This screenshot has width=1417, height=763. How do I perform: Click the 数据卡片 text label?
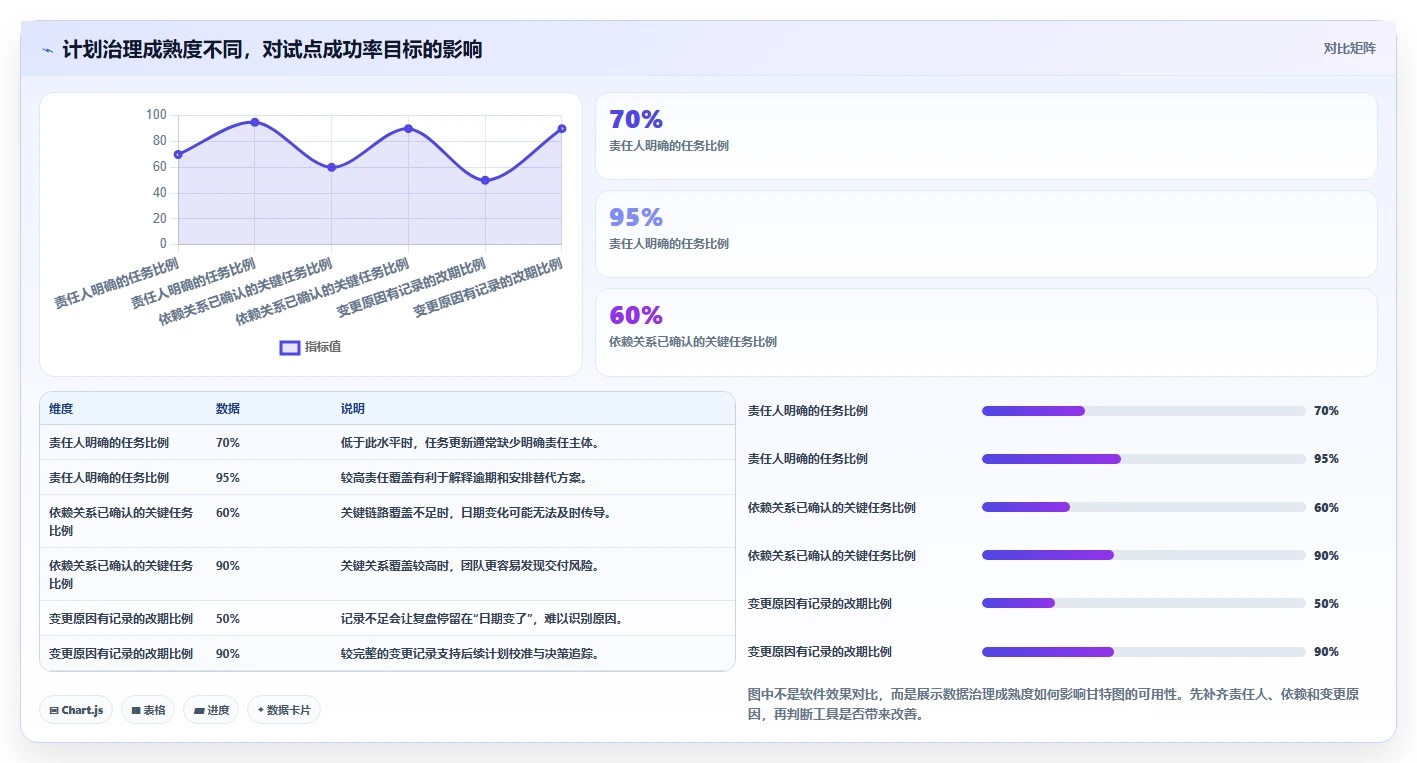coord(288,710)
